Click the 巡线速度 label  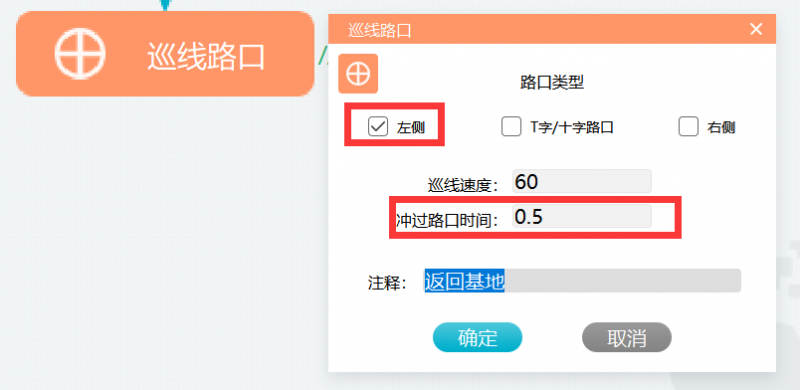point(463,185)
